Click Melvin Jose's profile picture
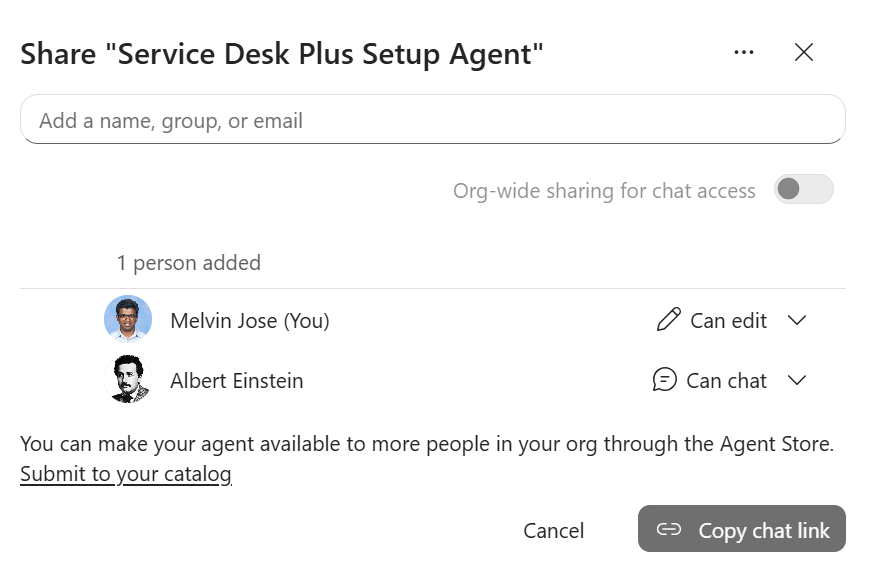The height and width of the screenshot is (578, 872). click(x=128, y=319)
